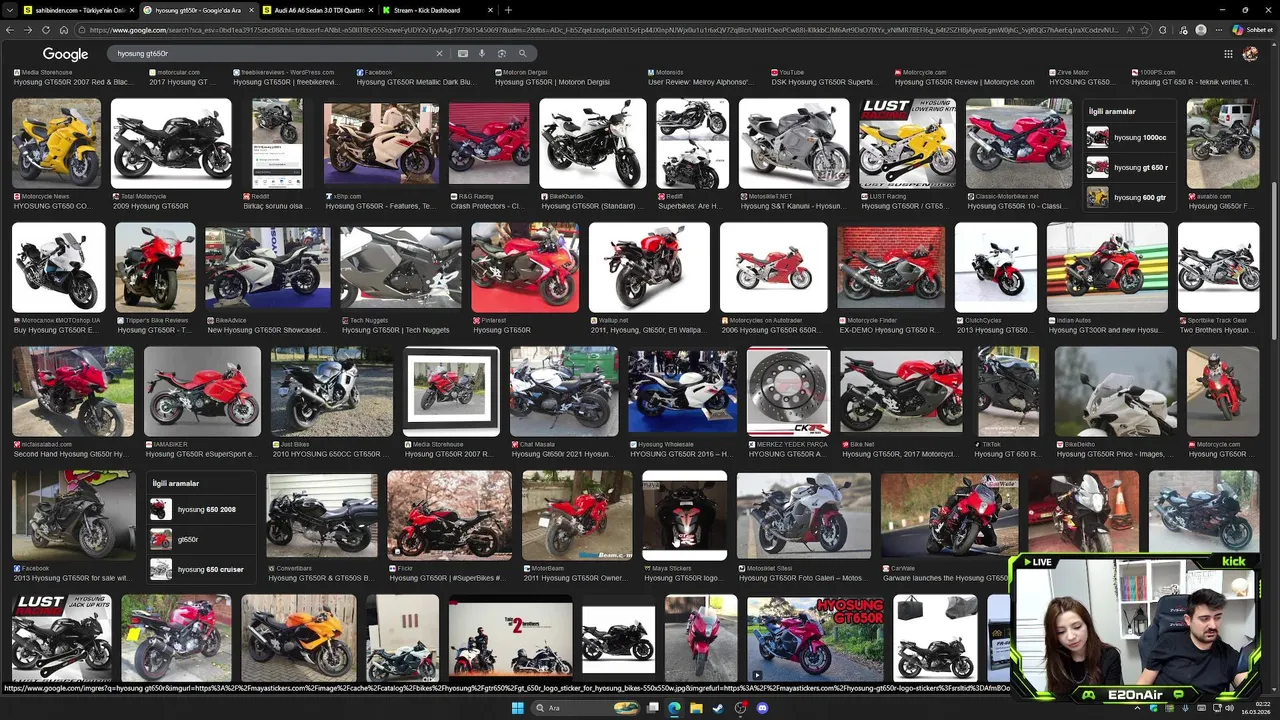Show hidden system tray icons chevron
Viewport: 1280px width, 720px height.
click(x=1137, y=708)
